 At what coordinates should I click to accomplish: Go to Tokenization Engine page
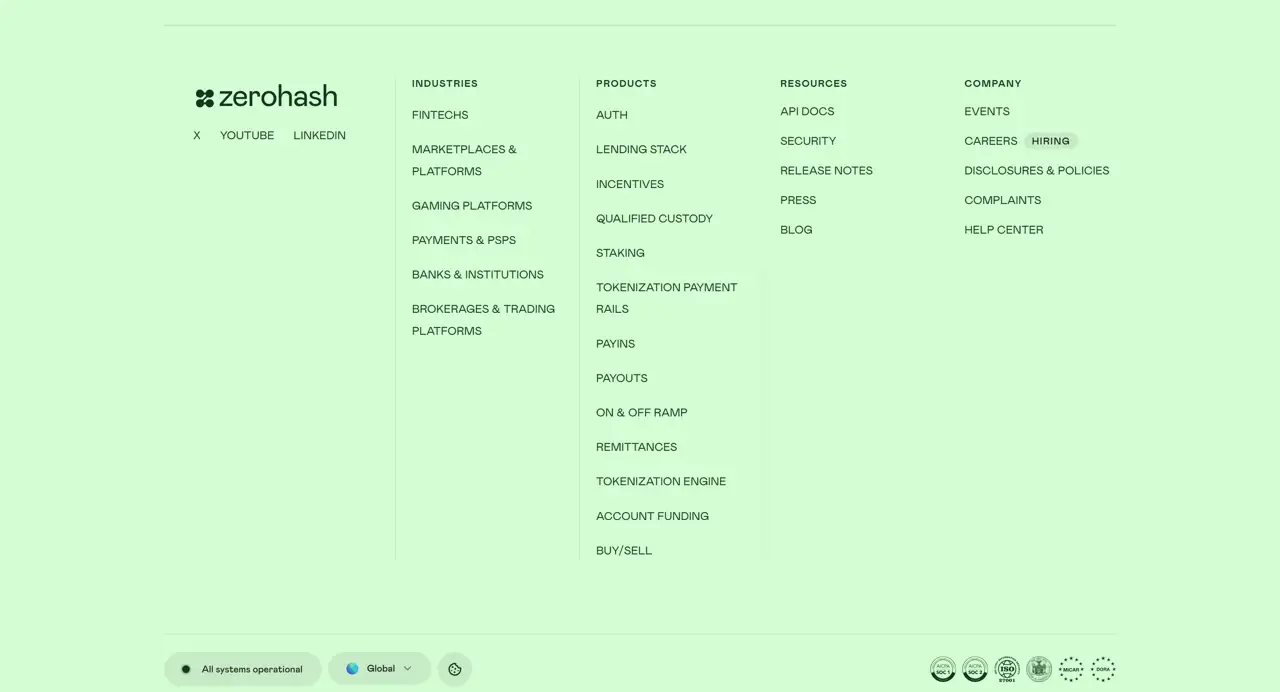pos(661,481)
